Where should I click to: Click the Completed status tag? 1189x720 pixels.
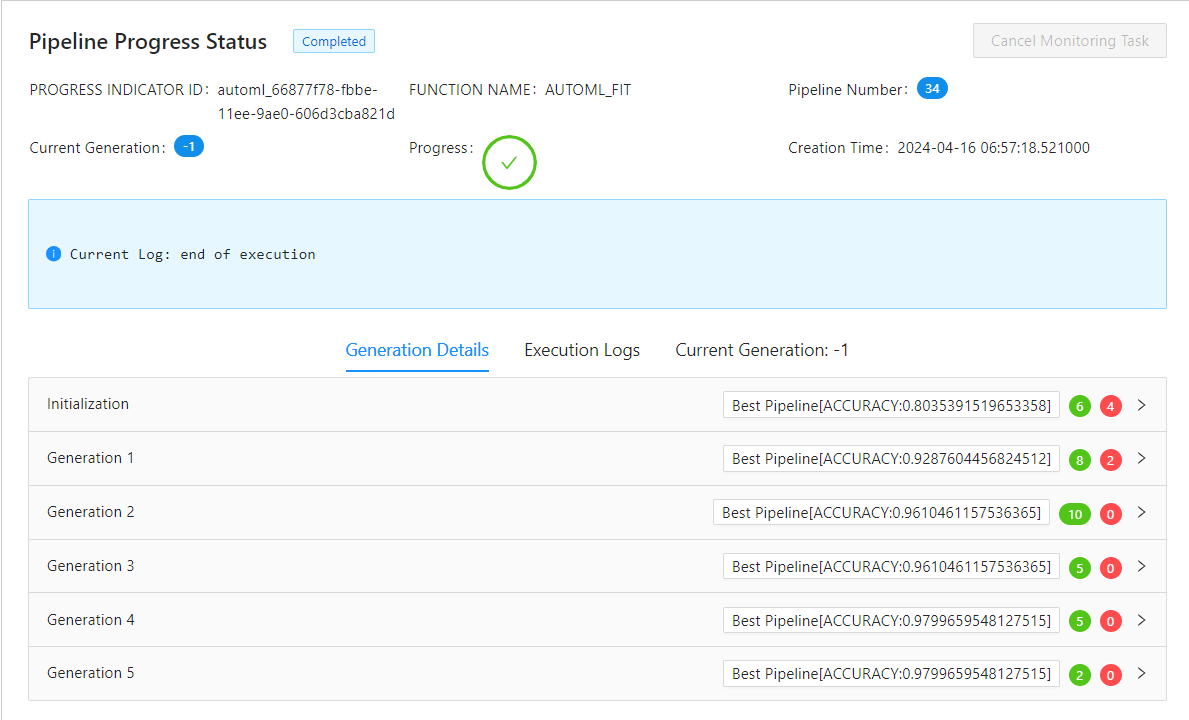point(334,42)
